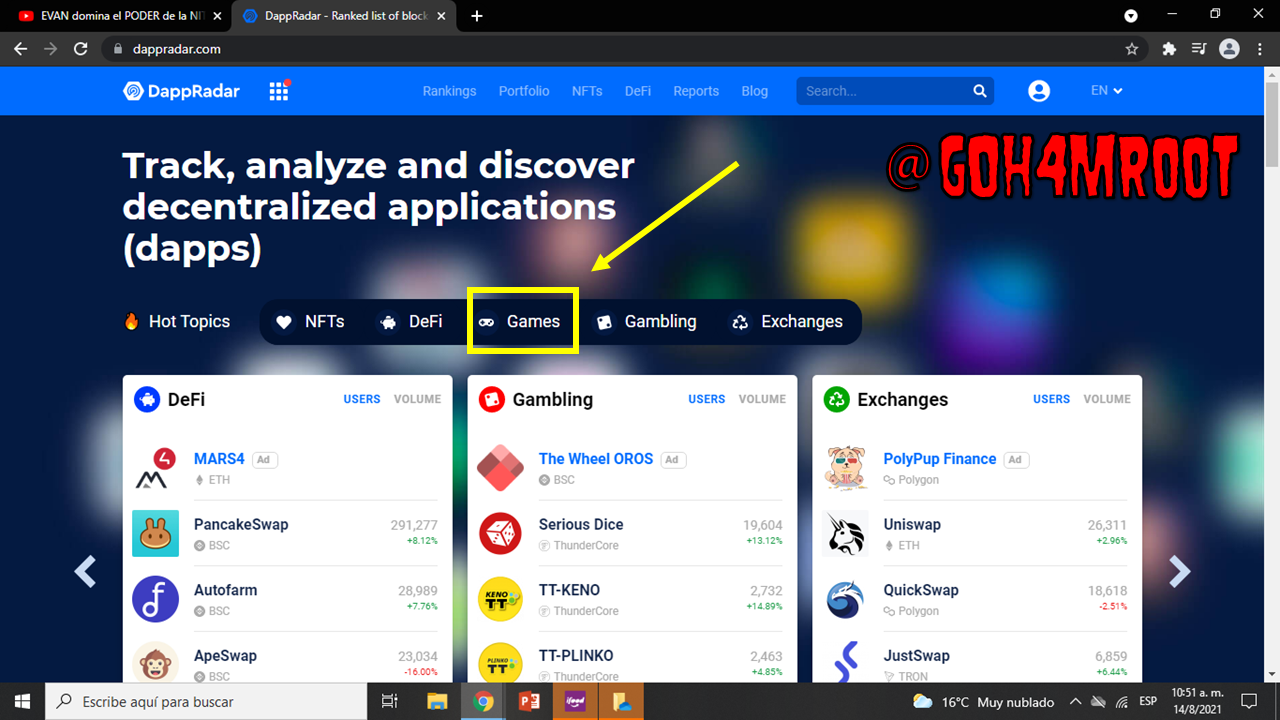
Task: Open the user account icon
Action: click(x=1039, y=91)
